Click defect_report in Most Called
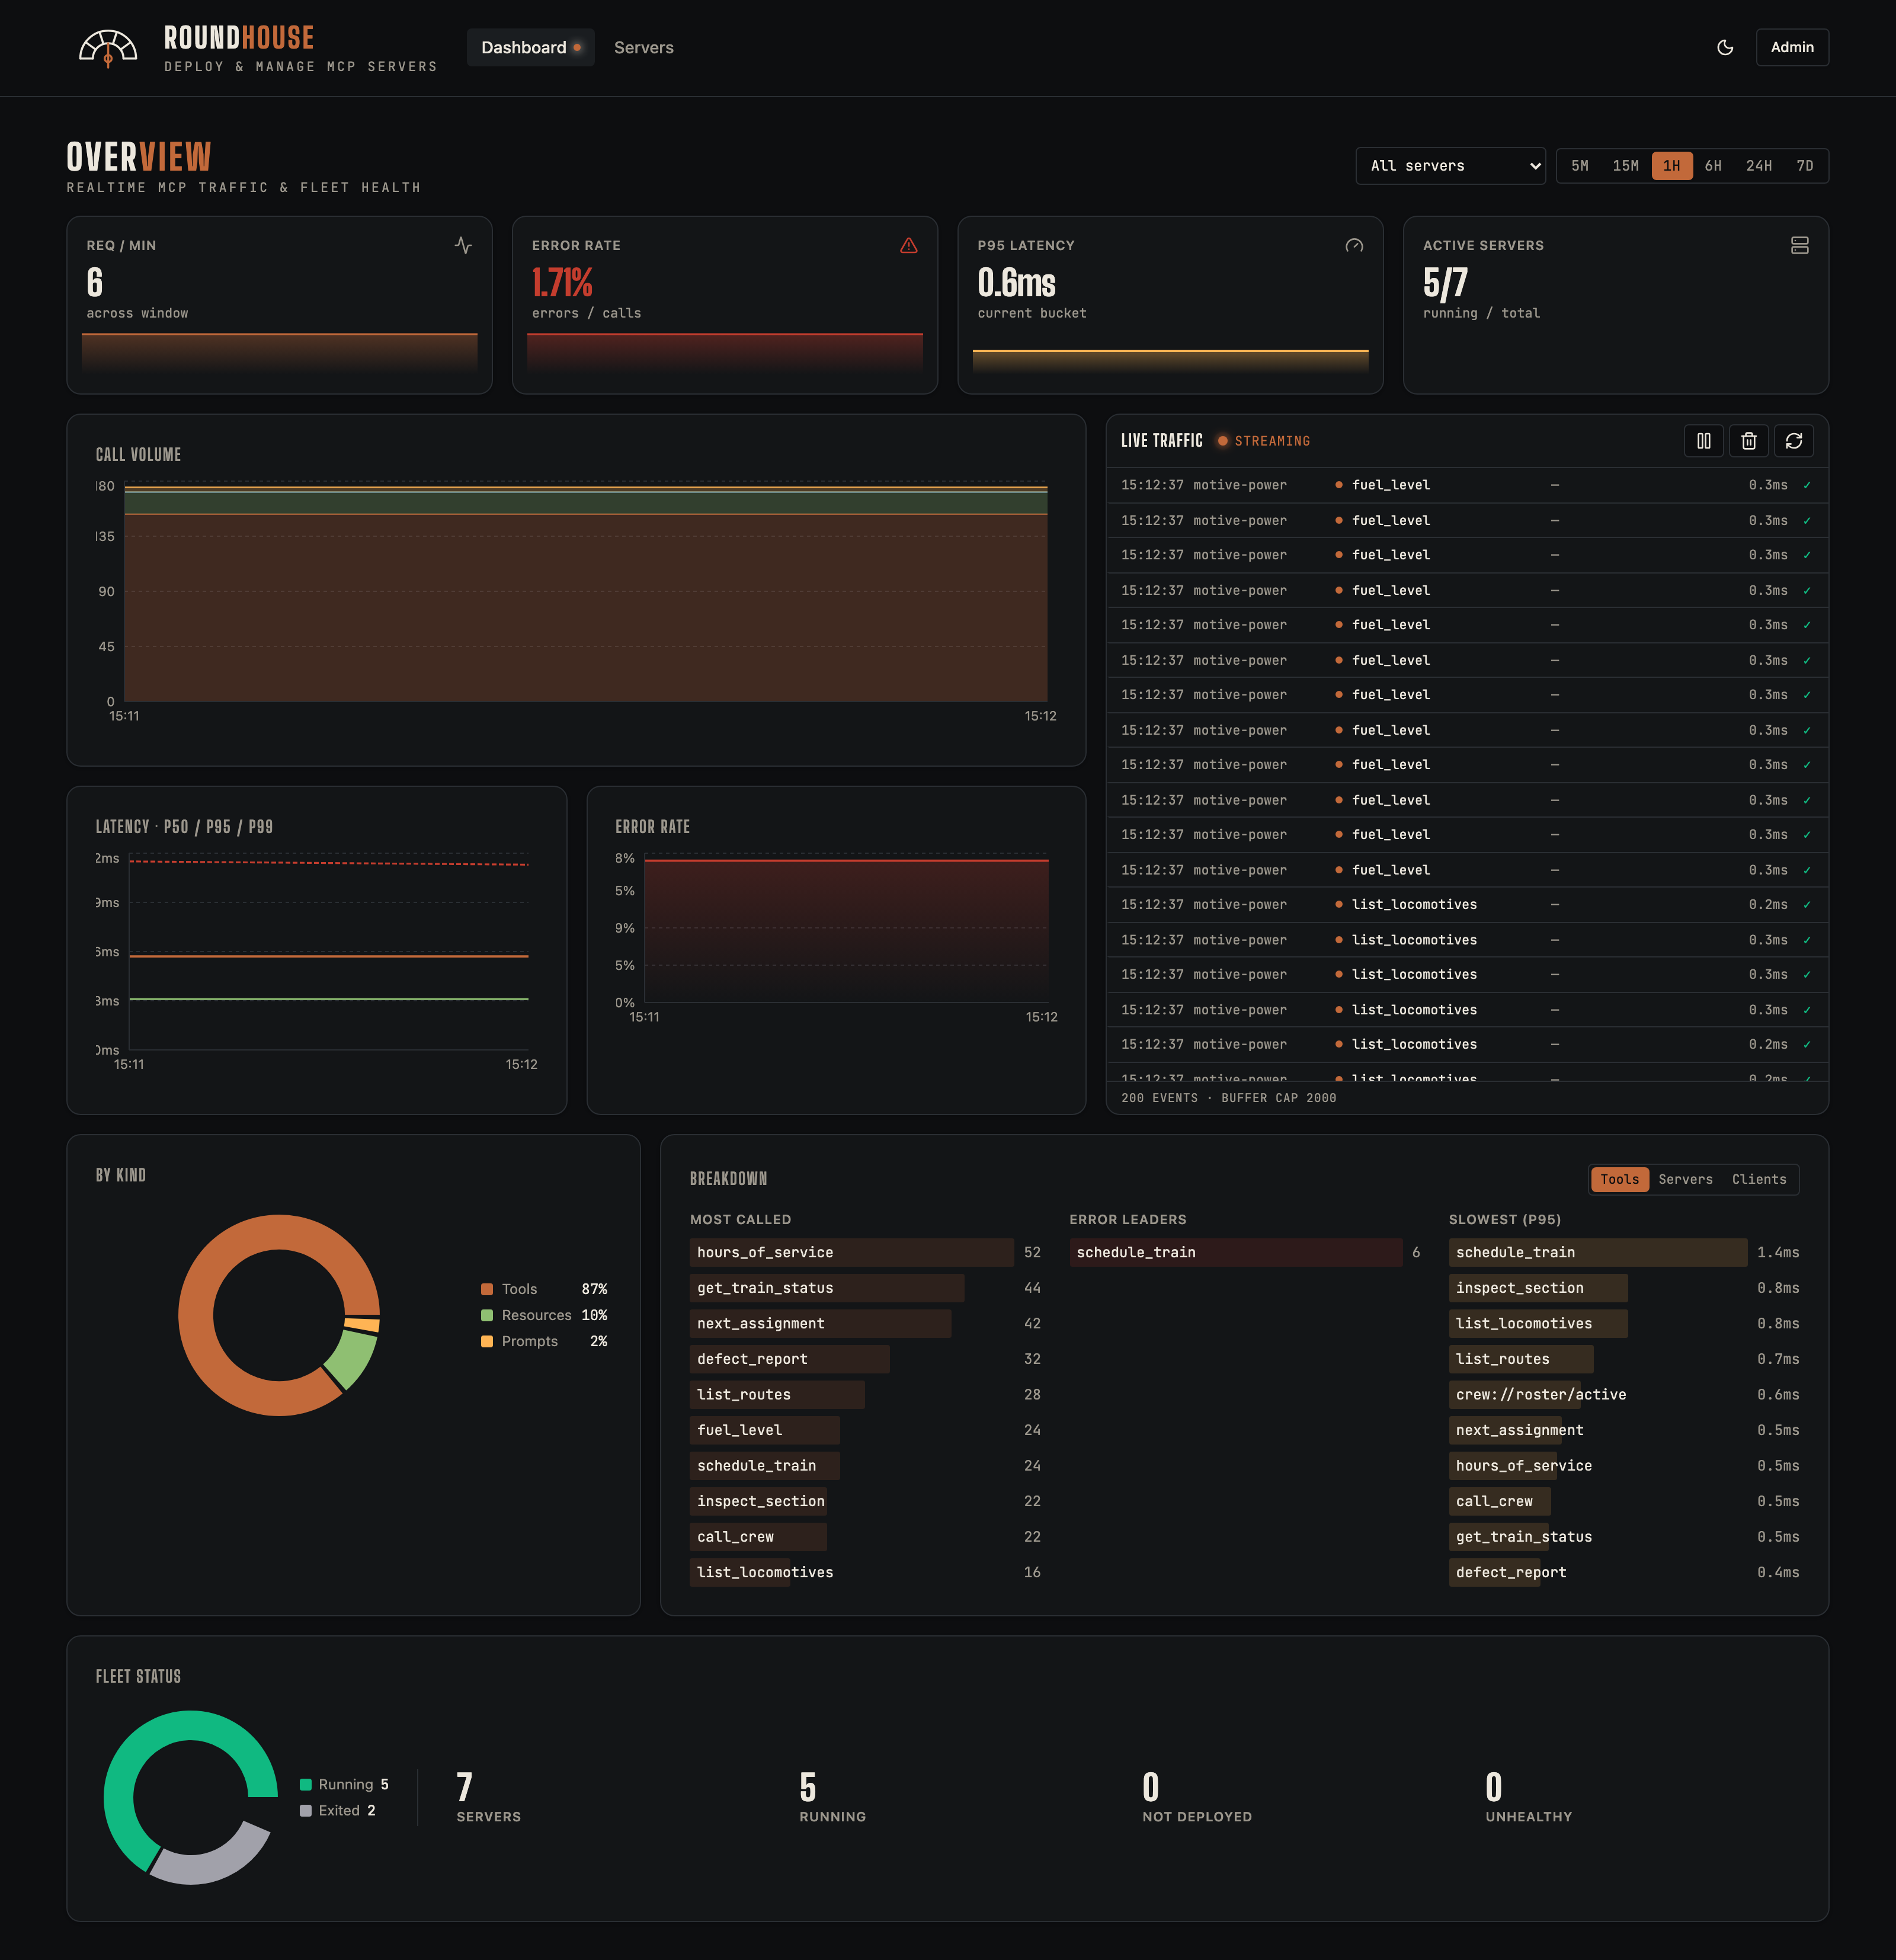1896x1960 pixels. tap(790, 1359)
